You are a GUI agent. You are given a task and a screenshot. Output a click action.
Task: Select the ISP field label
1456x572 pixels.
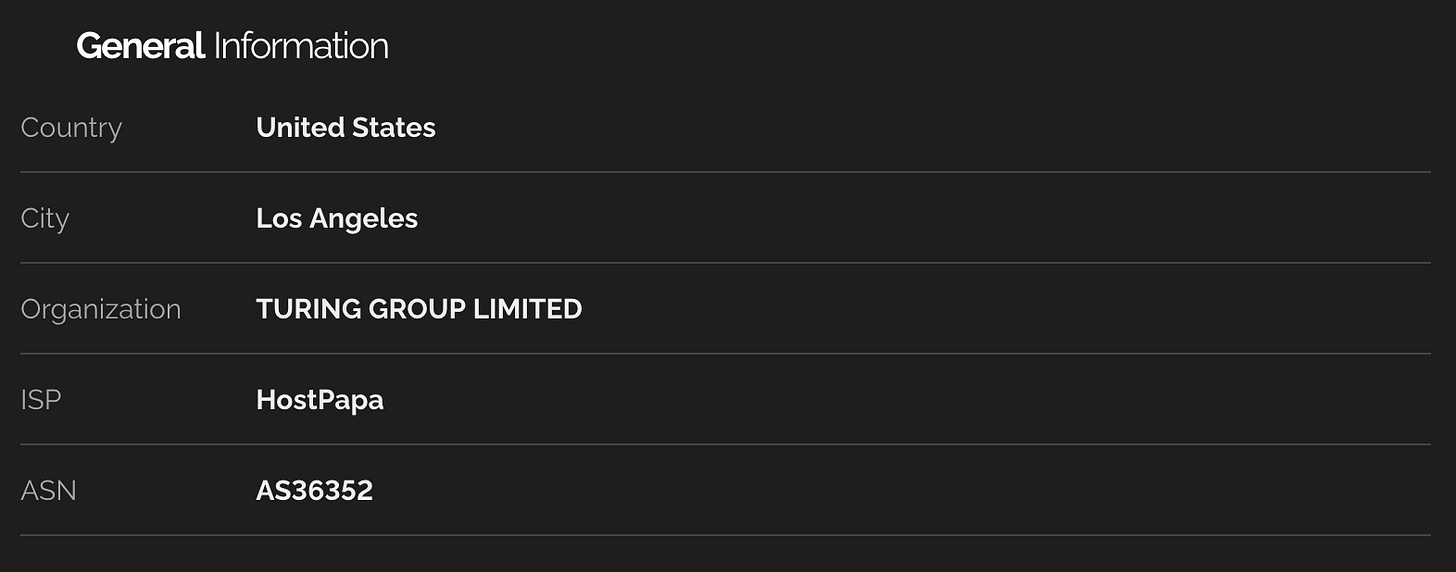(x=41, y=400)
